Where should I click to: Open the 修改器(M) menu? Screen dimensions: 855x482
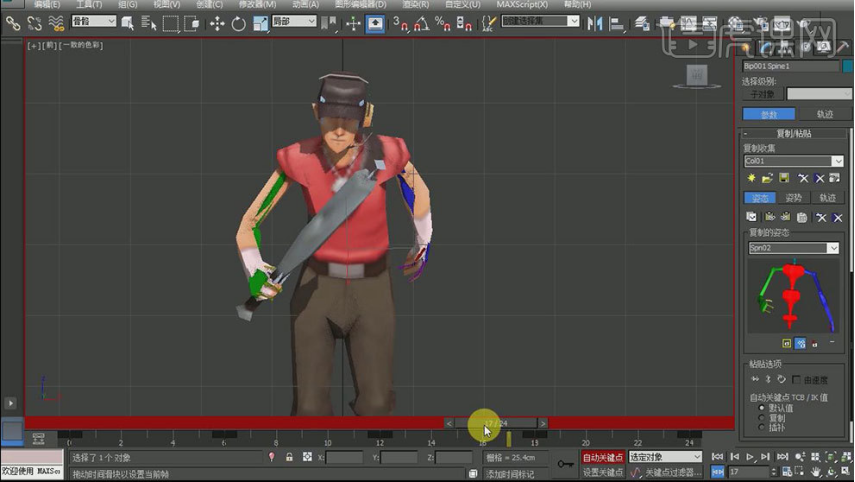(x=257, y=4)
